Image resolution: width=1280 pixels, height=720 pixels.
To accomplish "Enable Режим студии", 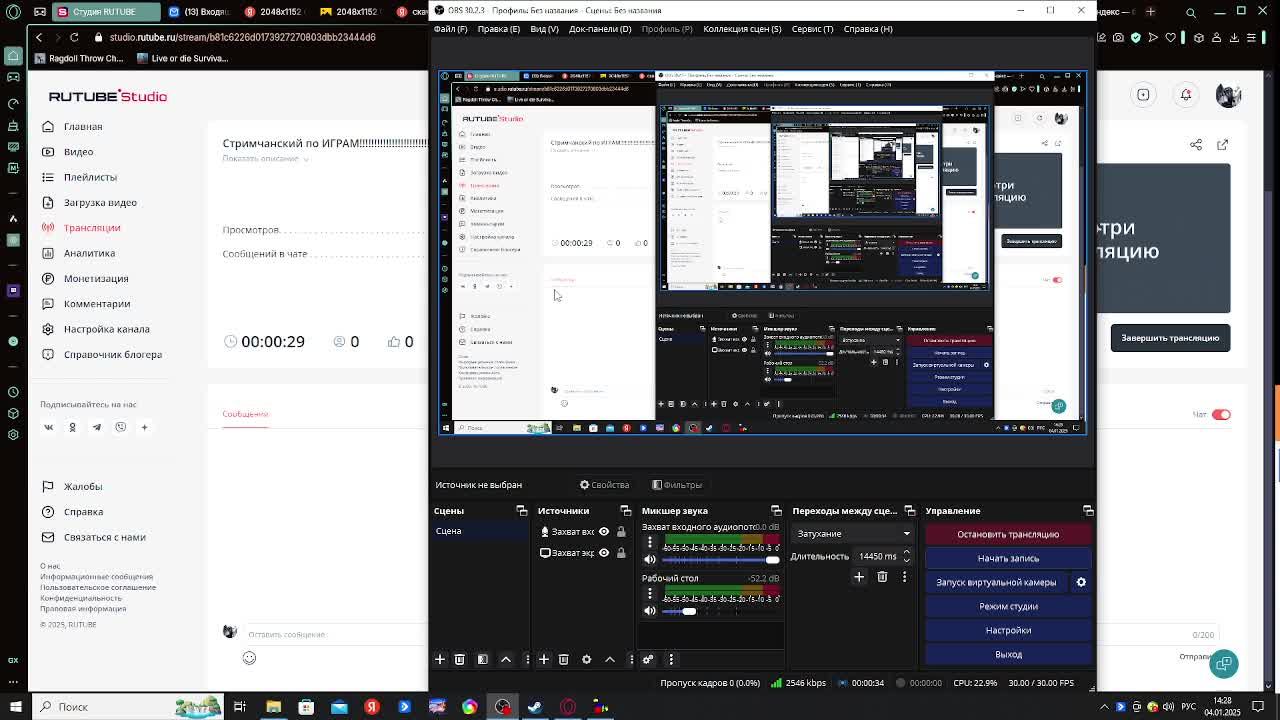I will tap(1008, 606).
